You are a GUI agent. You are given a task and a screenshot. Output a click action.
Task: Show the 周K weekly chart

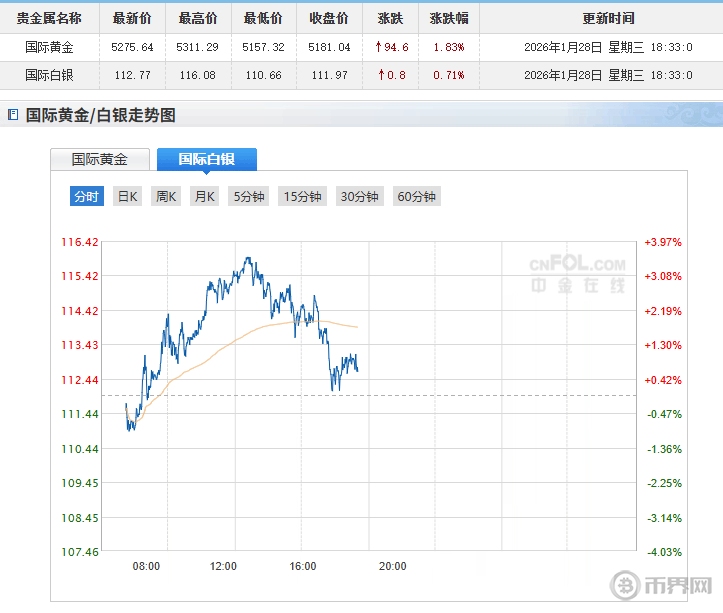166,197
